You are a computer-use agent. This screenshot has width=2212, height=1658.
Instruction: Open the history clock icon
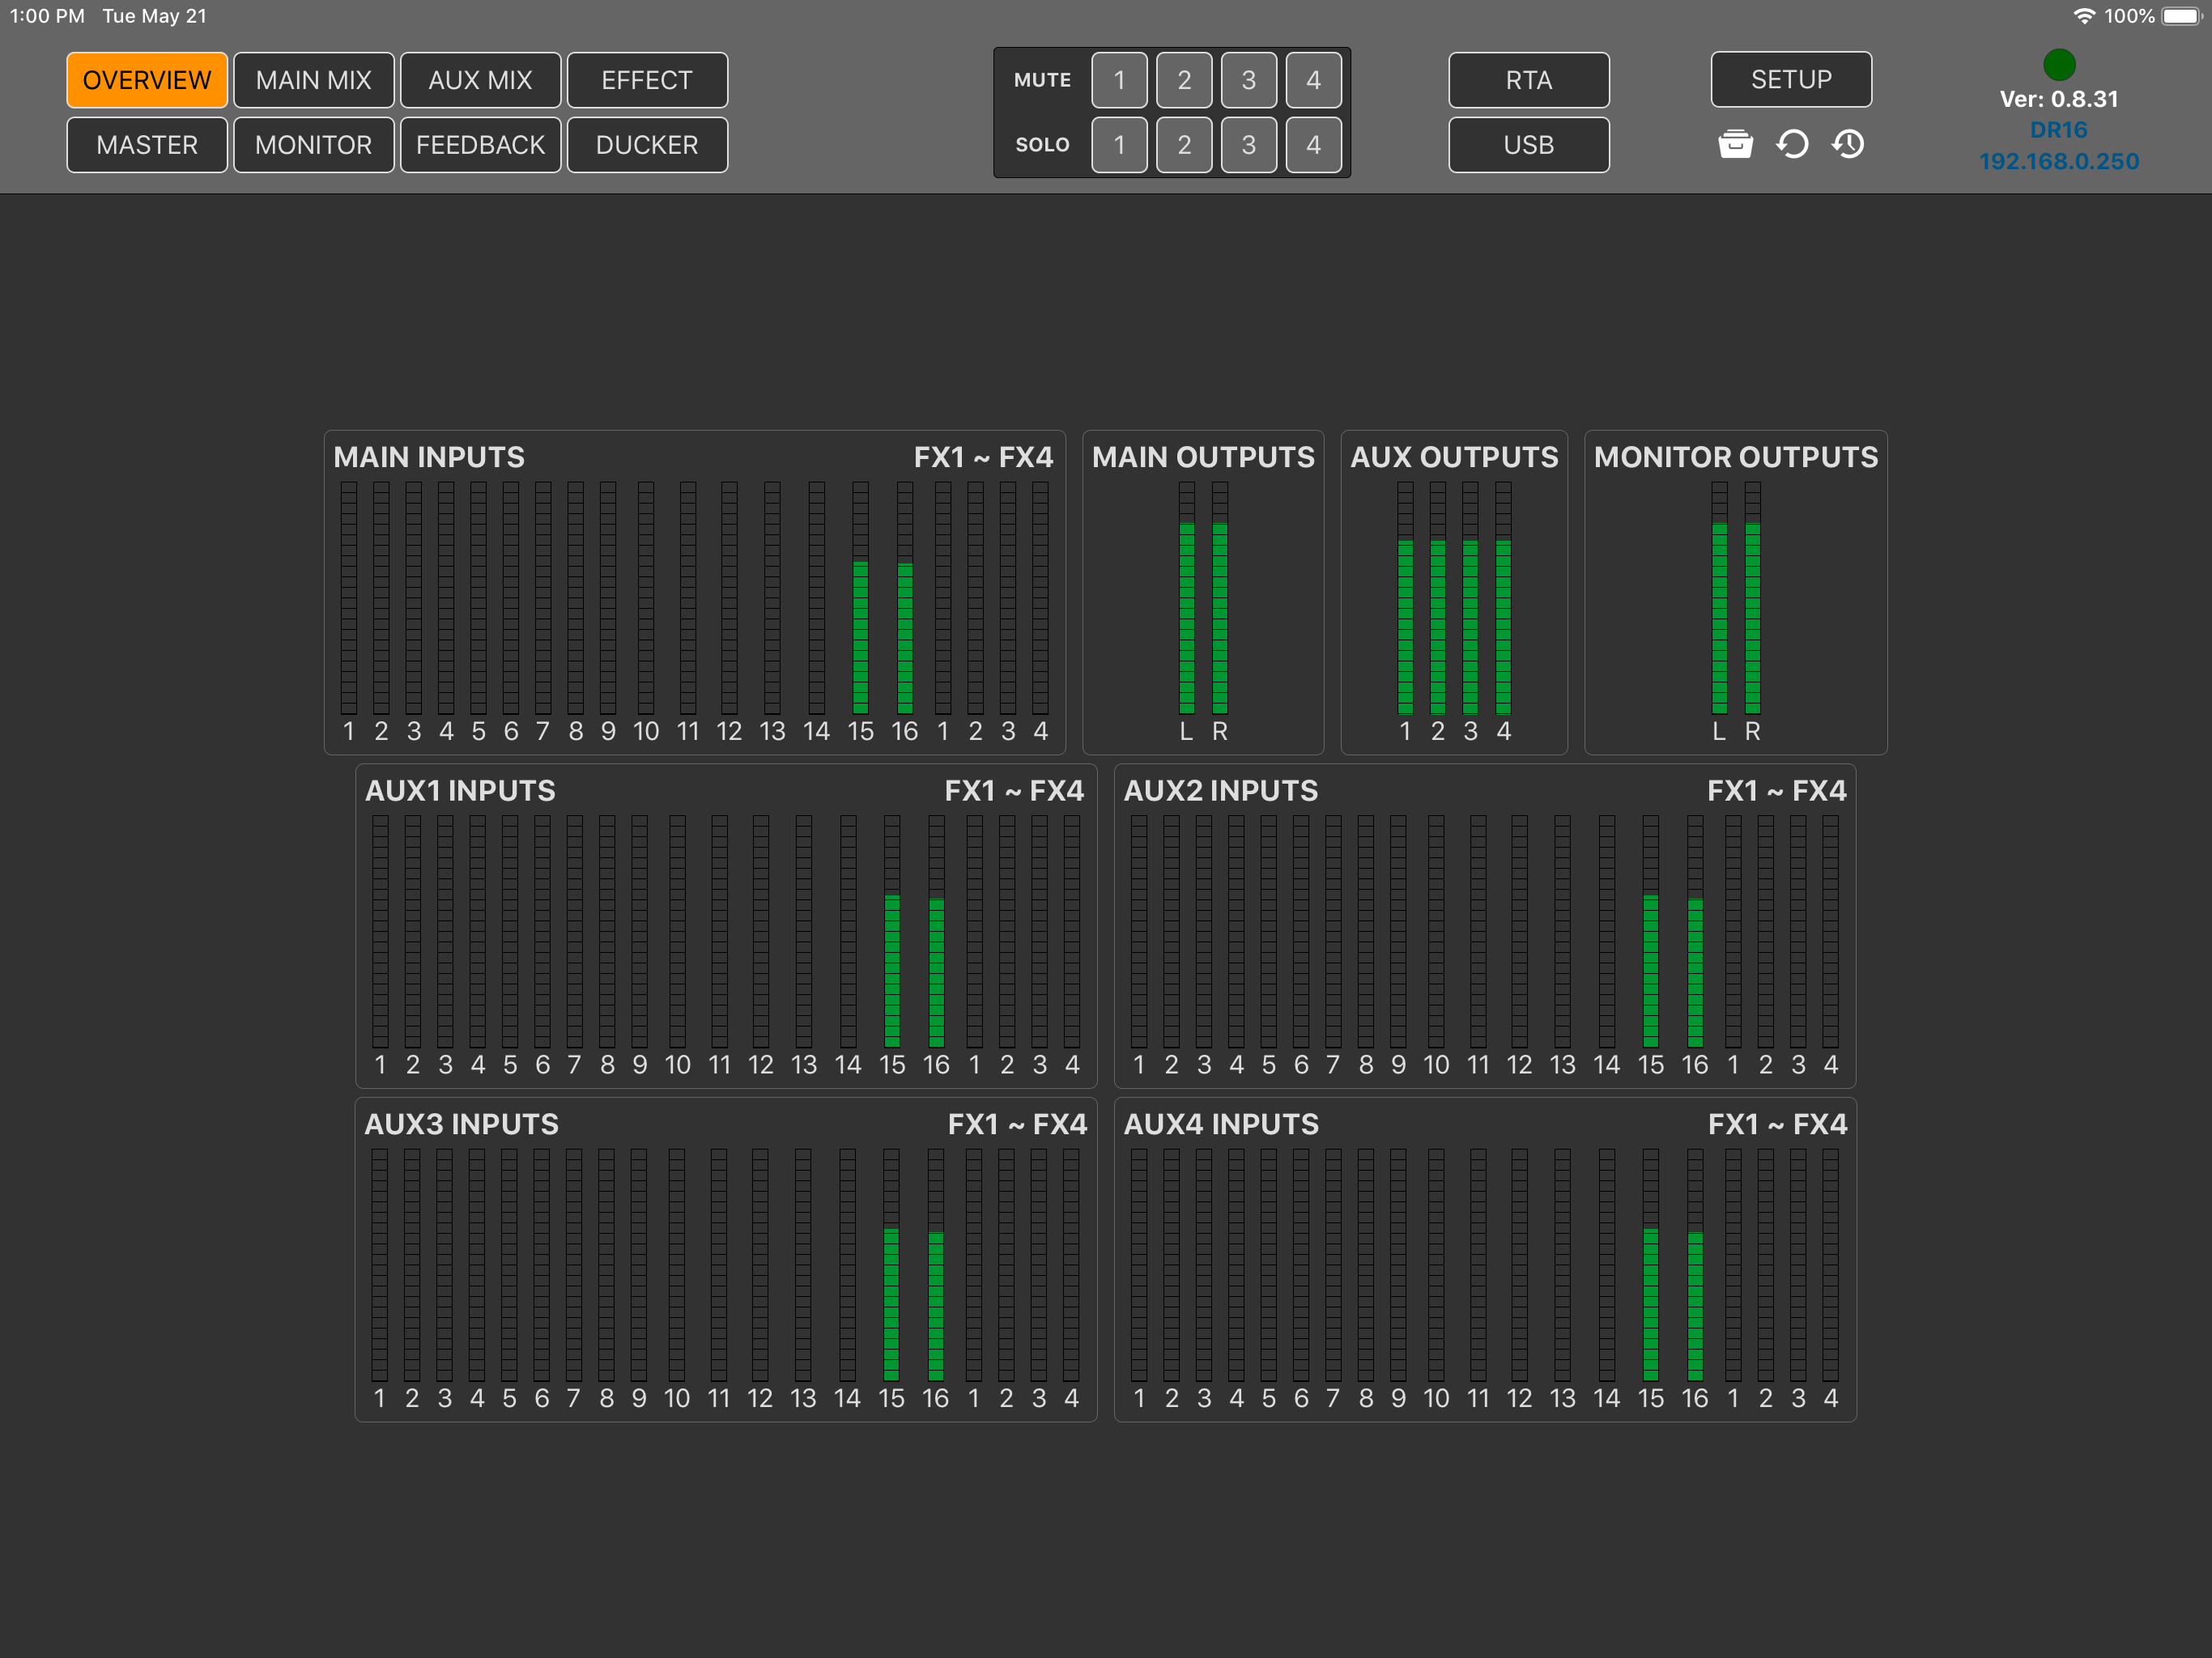click(x=1848, y=145)
